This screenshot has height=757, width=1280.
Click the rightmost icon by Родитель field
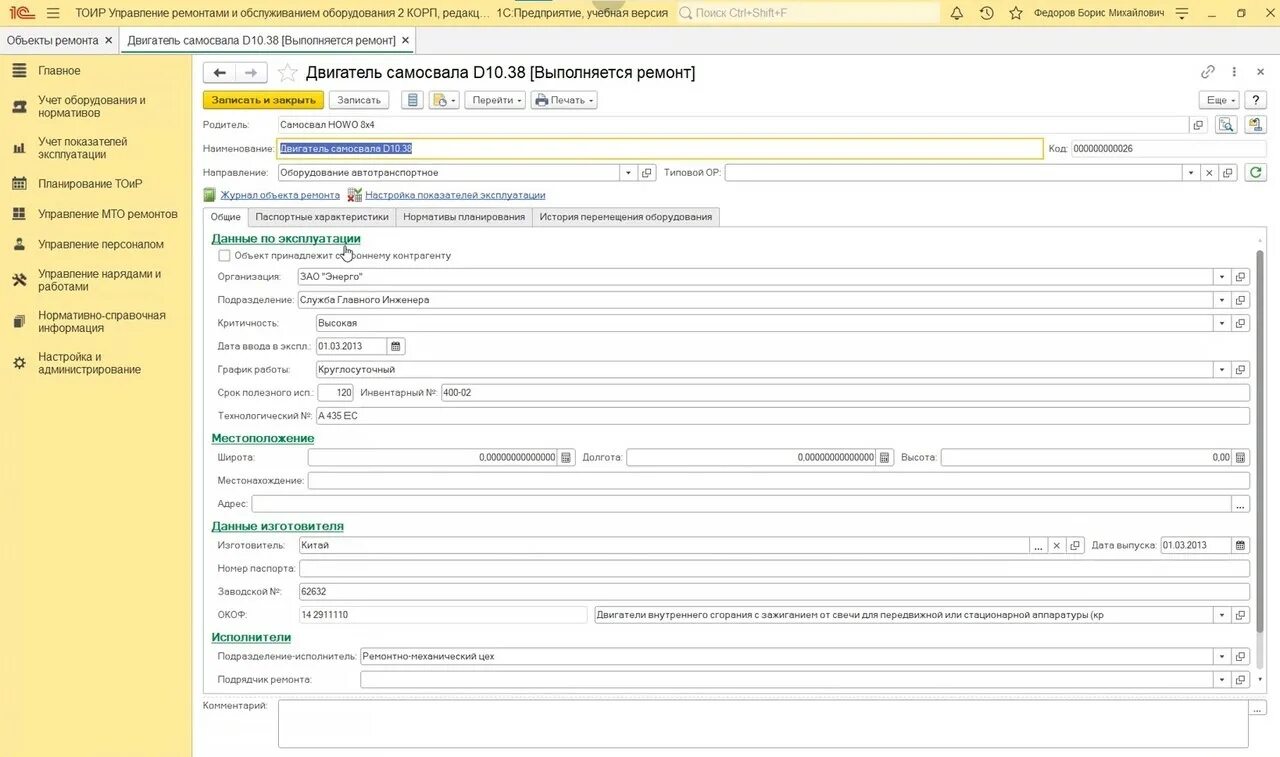1255,125
